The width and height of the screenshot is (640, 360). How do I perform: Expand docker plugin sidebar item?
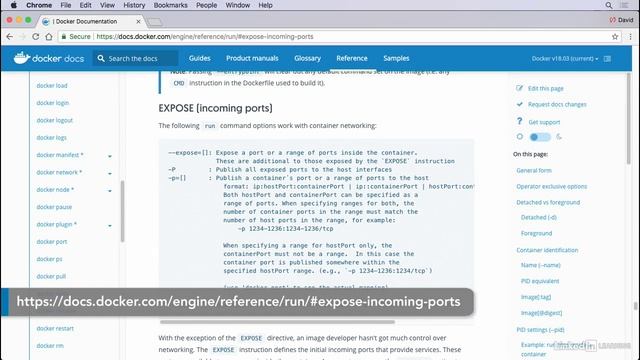(x=110, y=225)
